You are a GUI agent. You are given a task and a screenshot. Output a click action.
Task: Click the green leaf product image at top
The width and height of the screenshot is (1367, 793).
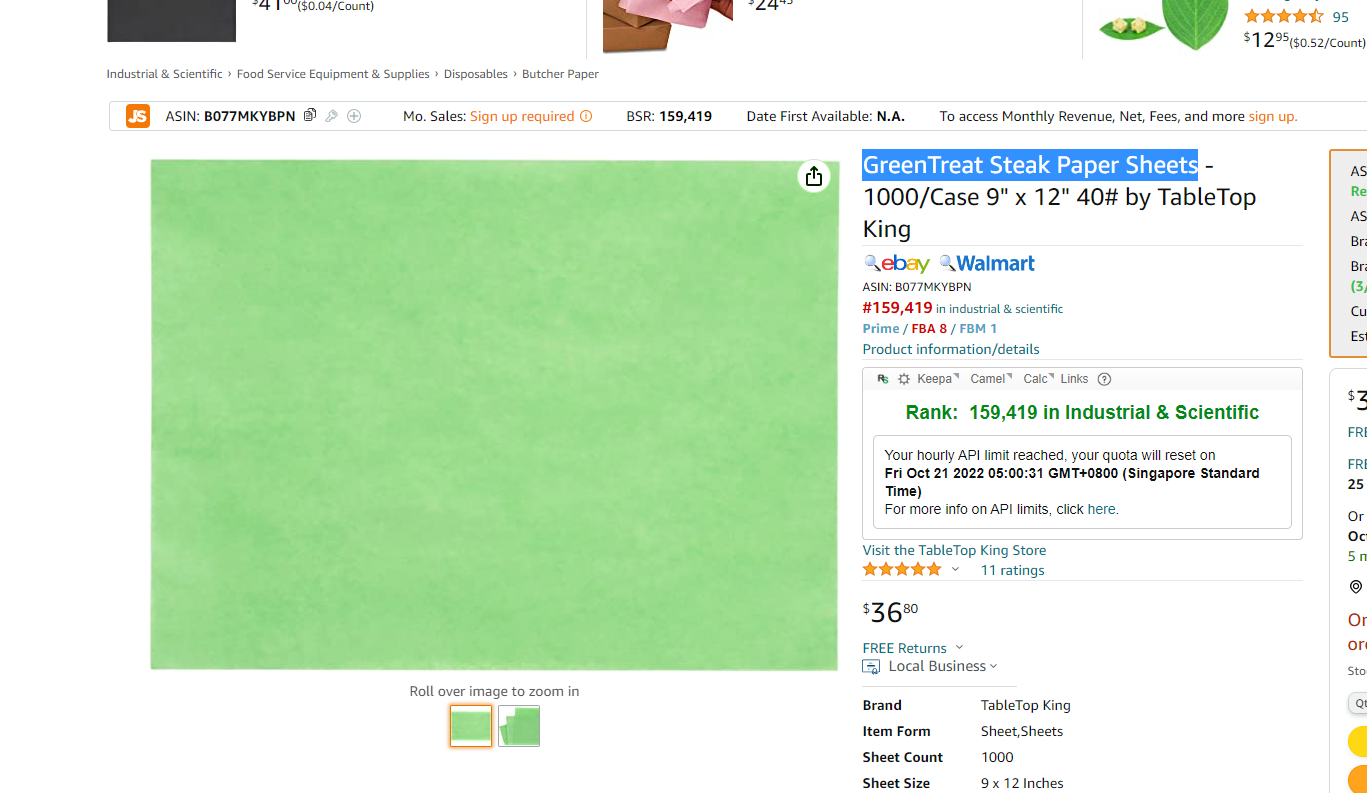coord(1165,25)
